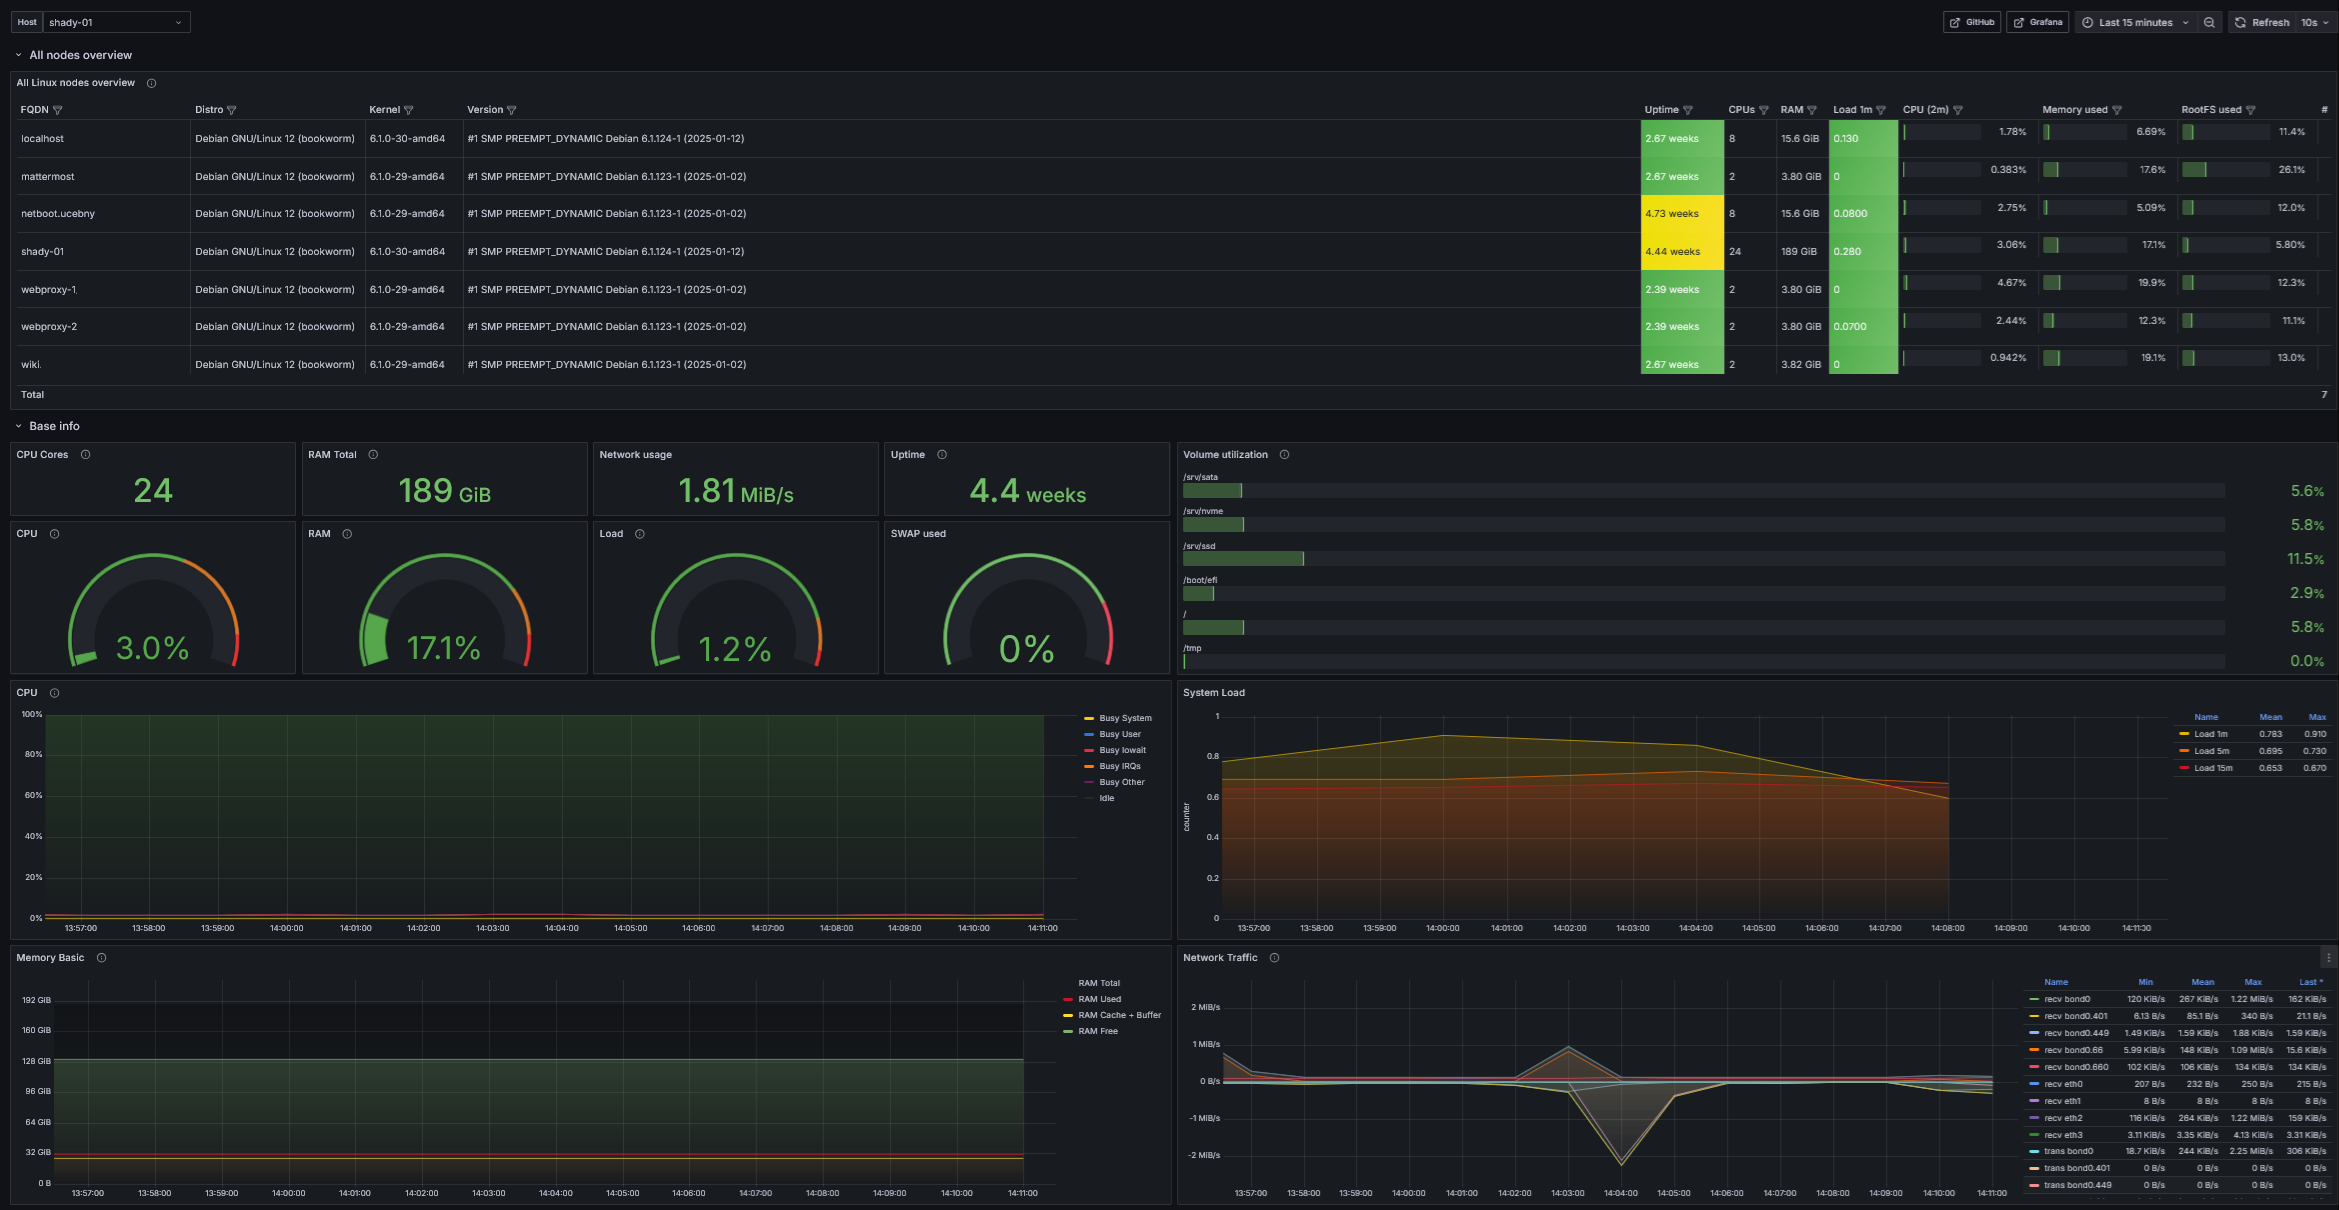
Task: Sort Network Traffic legend by Max column
Action: [x=2252, y=982]
